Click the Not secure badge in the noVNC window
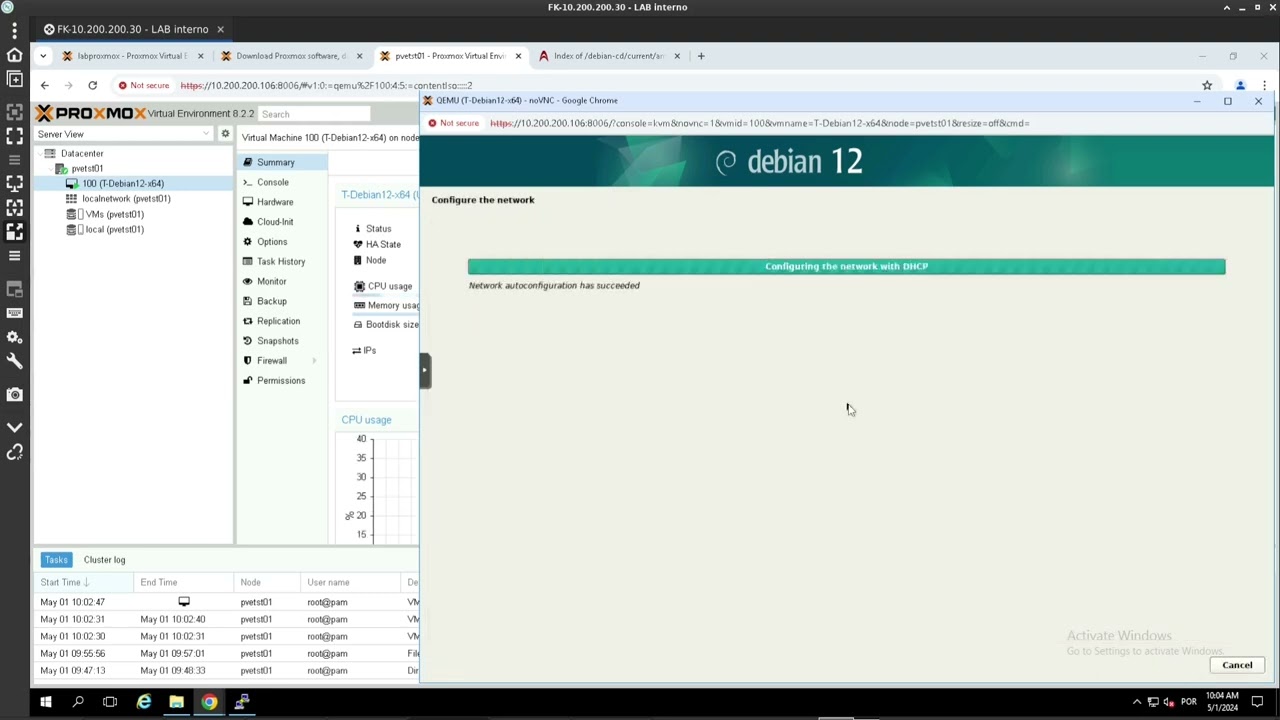The height and width of the screenshot is (720, 1280). (x=454, y=123)
